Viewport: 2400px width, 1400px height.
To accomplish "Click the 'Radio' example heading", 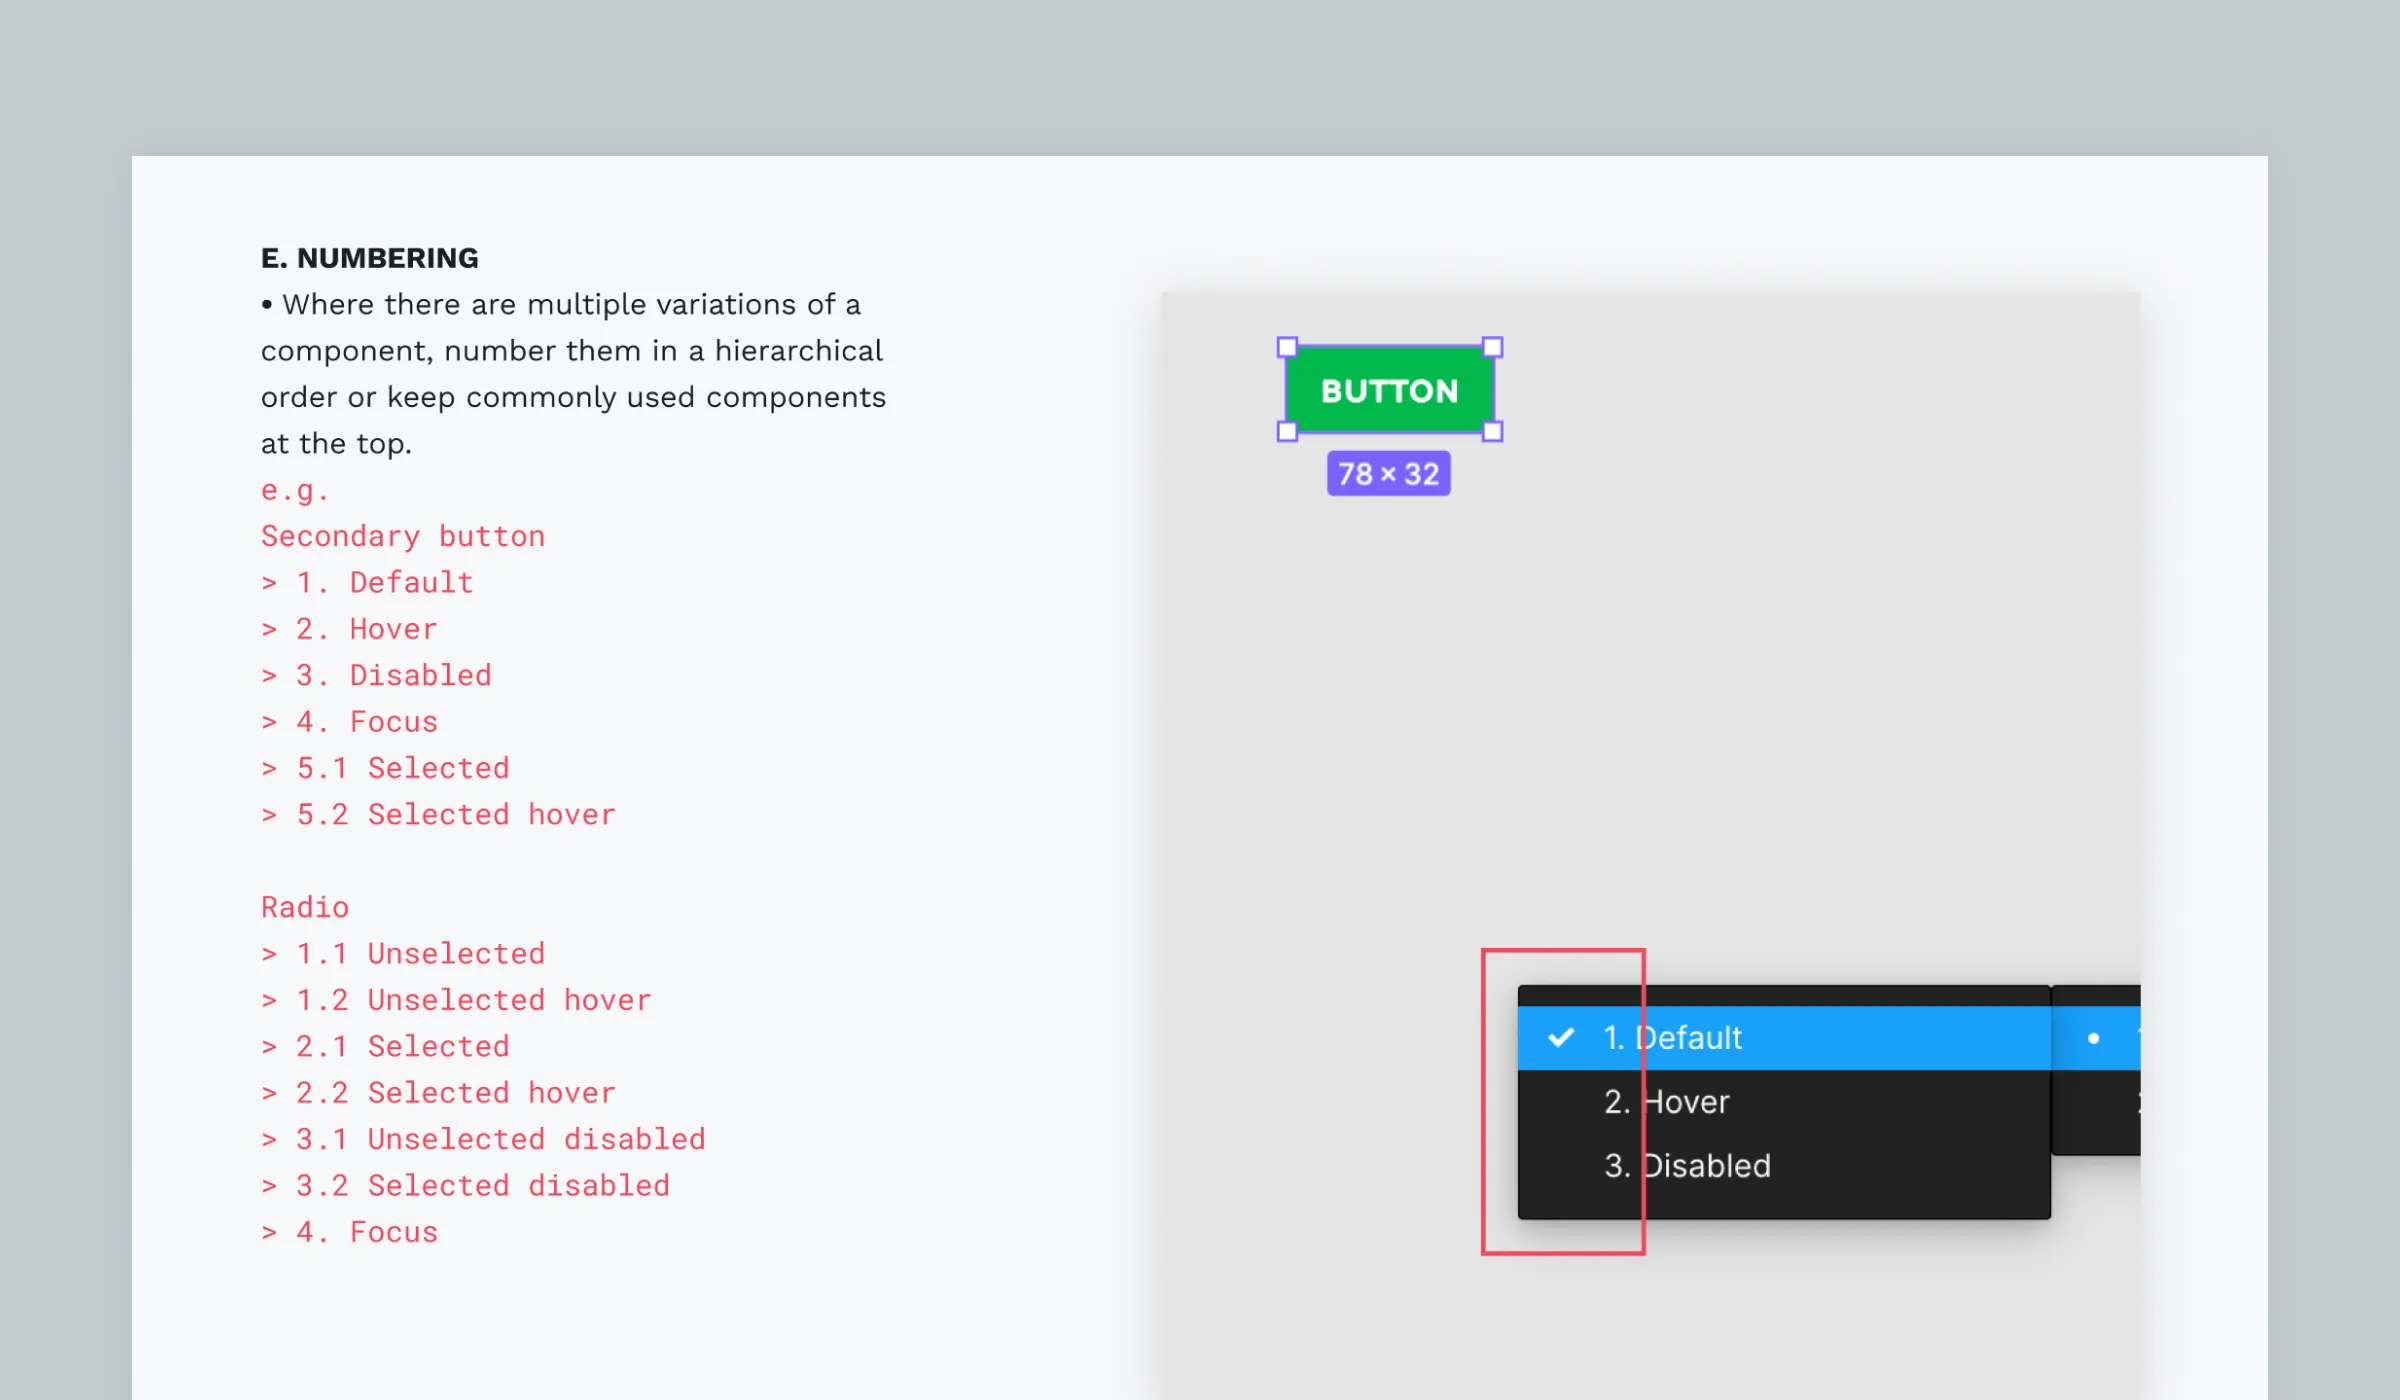I will point(305,907).
